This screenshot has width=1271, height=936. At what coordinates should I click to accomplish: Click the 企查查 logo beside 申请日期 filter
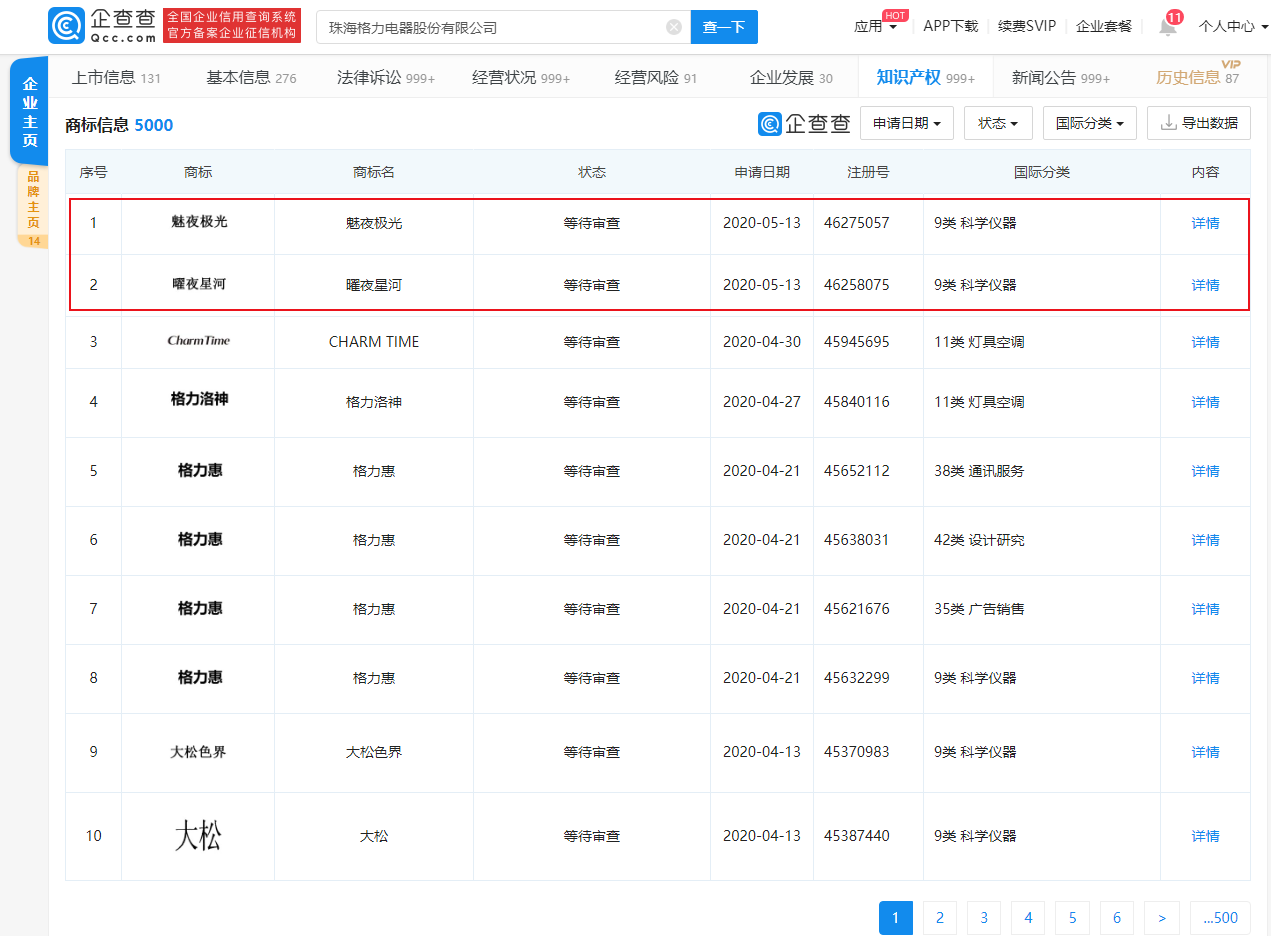tap(805, 123)
